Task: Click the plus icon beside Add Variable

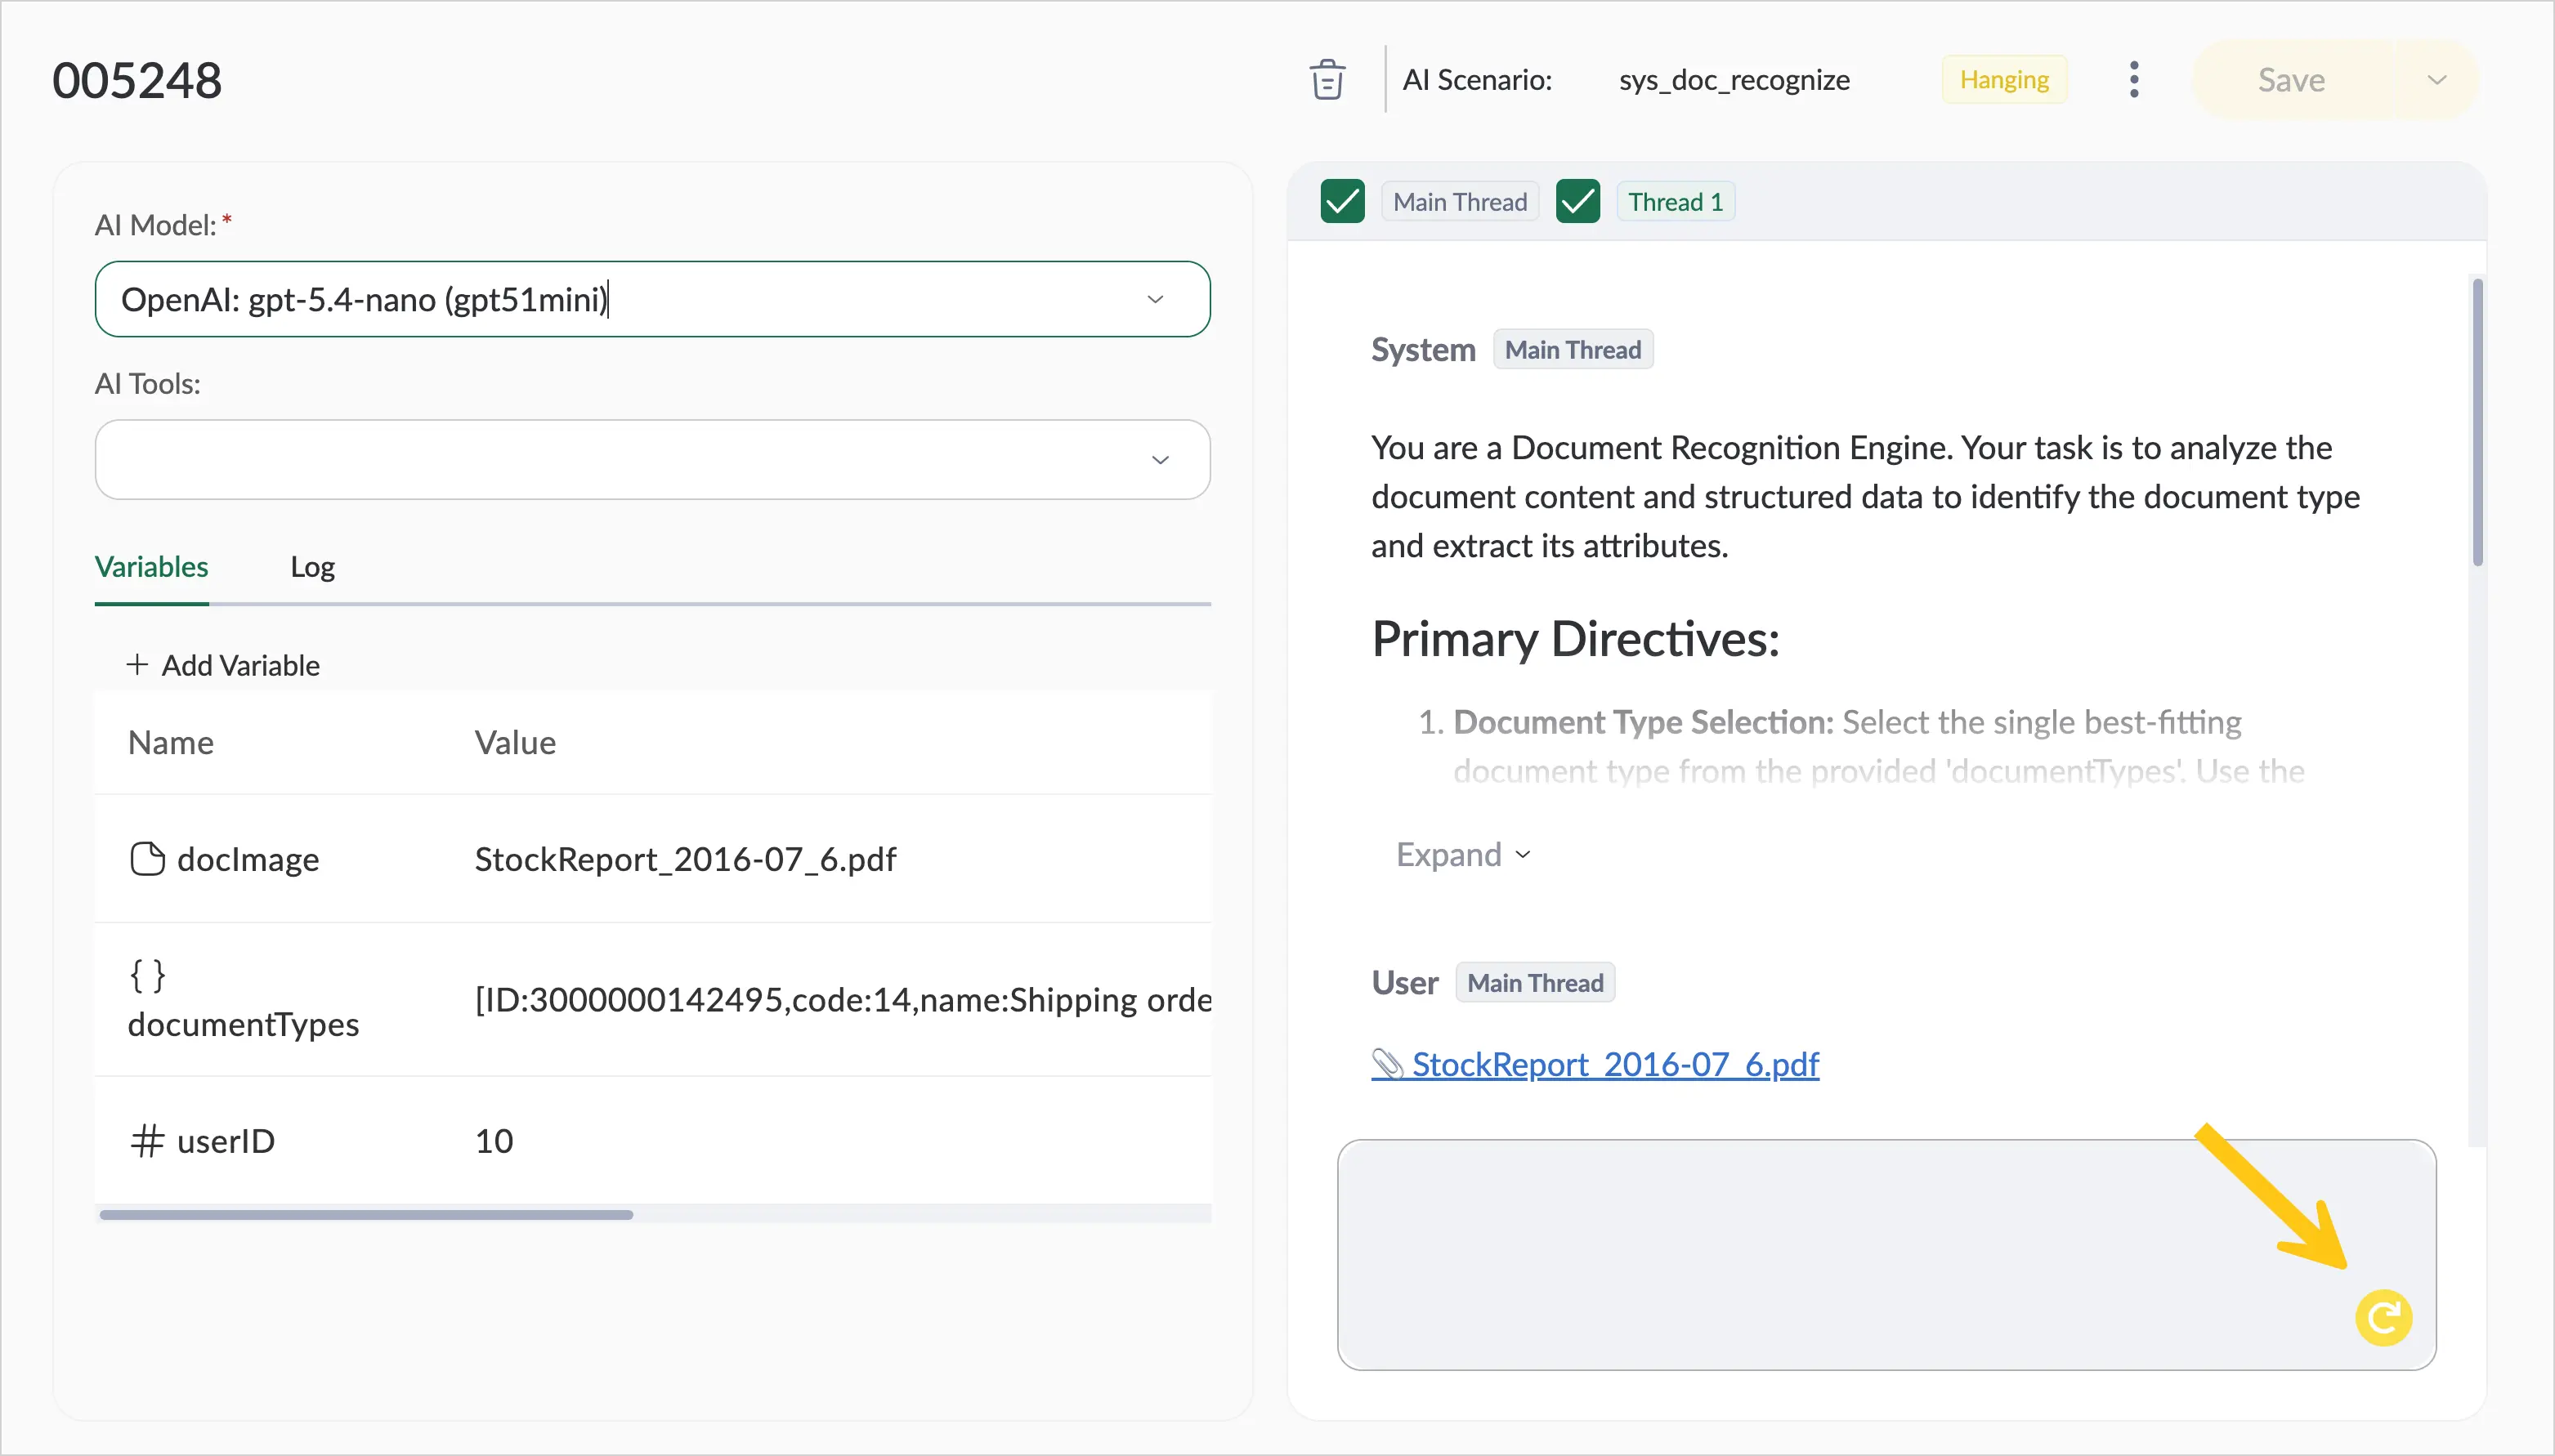Action: (x=137, y=664)
